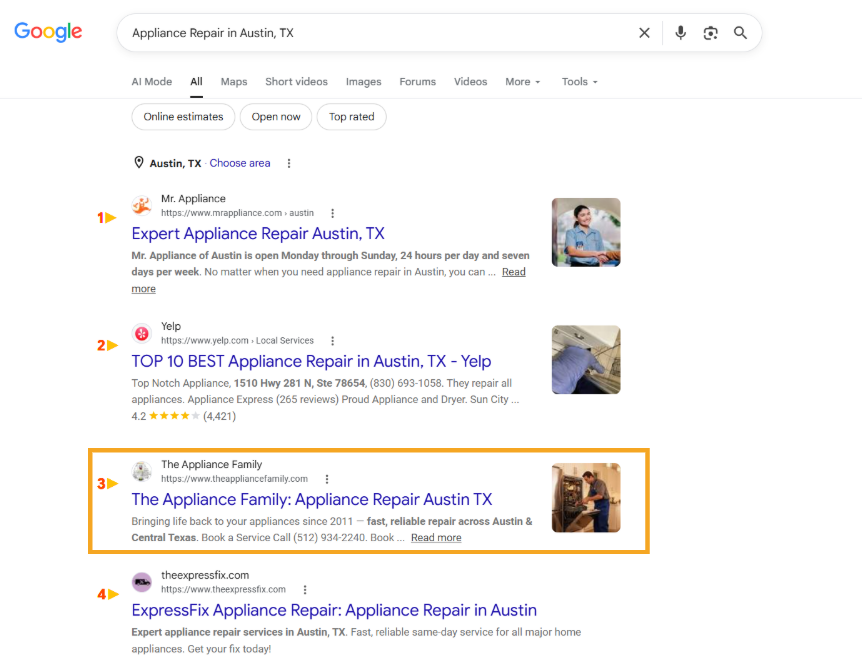Click the https://www.theappliancefamily.com URL
The height and width of the screenshot is (658, 862).
pos(234,479)
